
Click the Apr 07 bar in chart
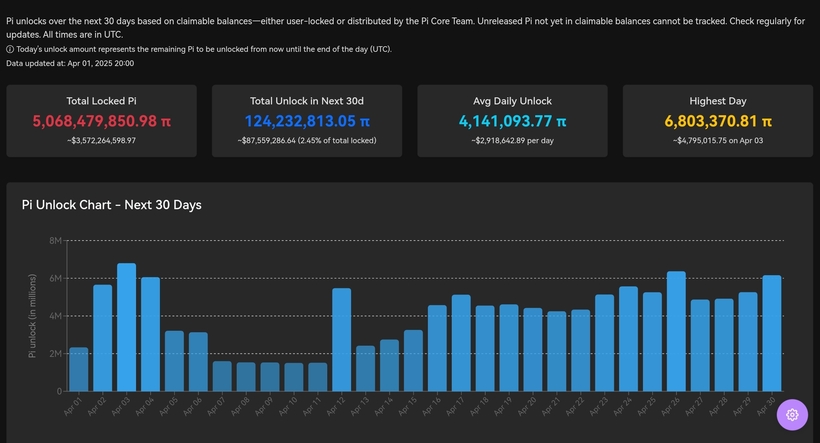pos(222,376)
